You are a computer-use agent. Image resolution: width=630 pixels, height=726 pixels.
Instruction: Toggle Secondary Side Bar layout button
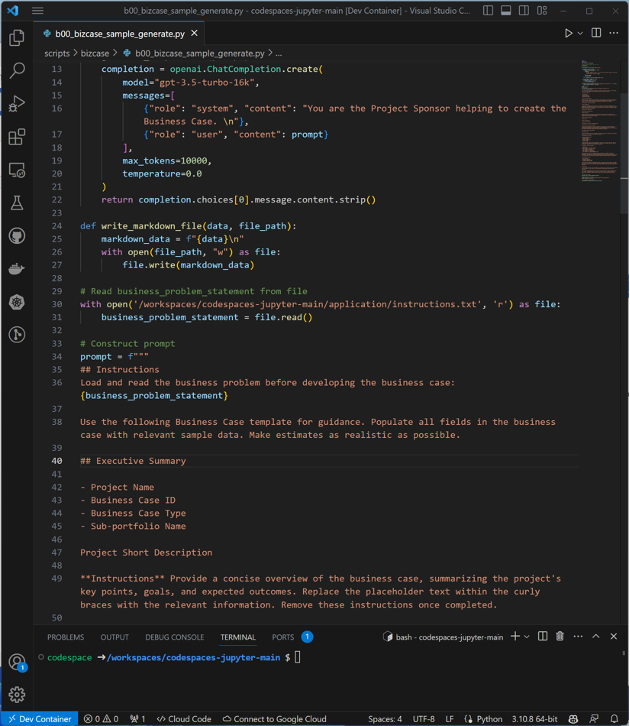tap(524, 11)
